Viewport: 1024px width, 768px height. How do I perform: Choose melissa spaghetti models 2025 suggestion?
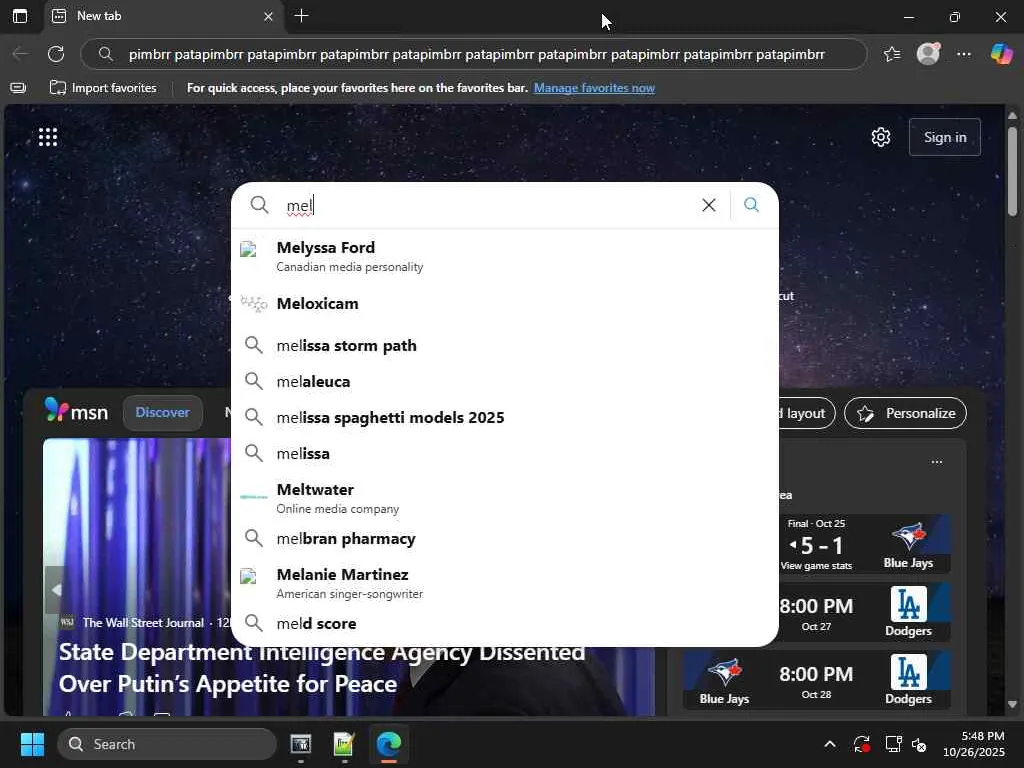[505, 417]
